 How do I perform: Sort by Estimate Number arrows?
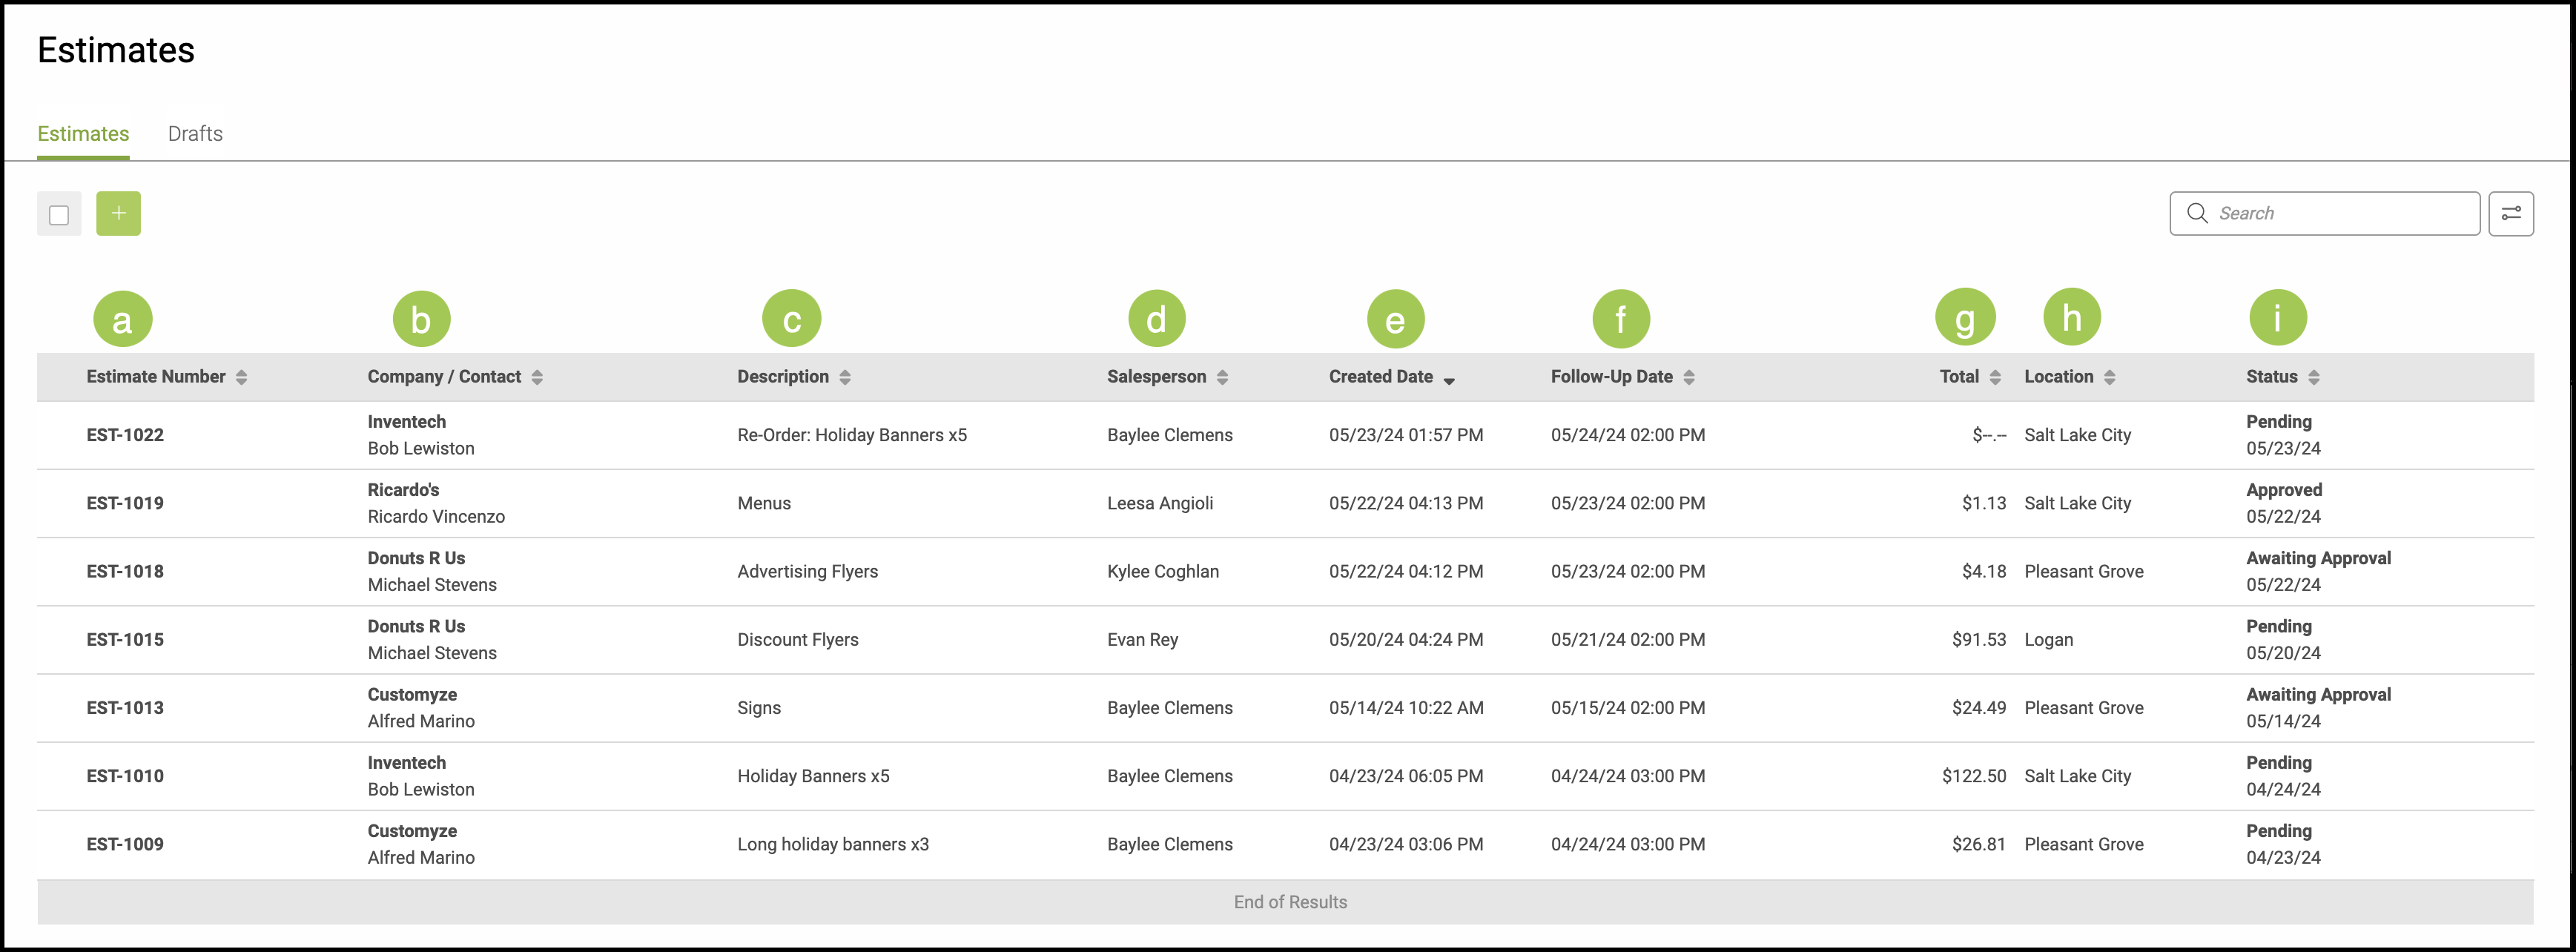(x=241, y=377)
